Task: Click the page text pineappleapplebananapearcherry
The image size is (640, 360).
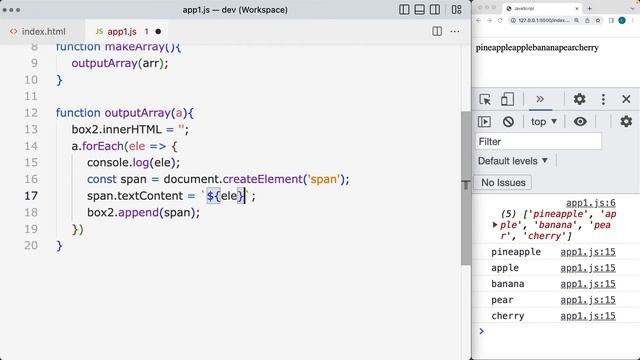Action: [x=537, y=48]
